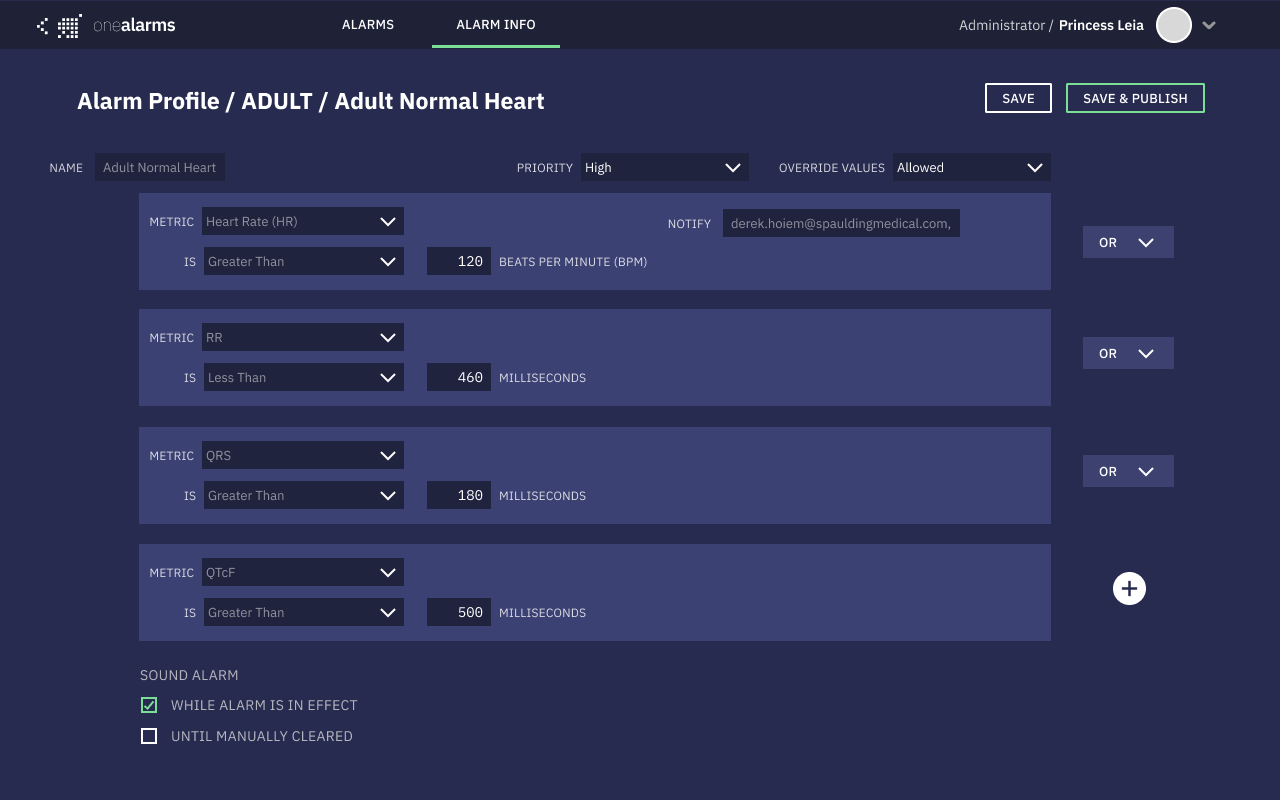
Task: Click the plus icon to add a condition
Action: (1129, 589)
